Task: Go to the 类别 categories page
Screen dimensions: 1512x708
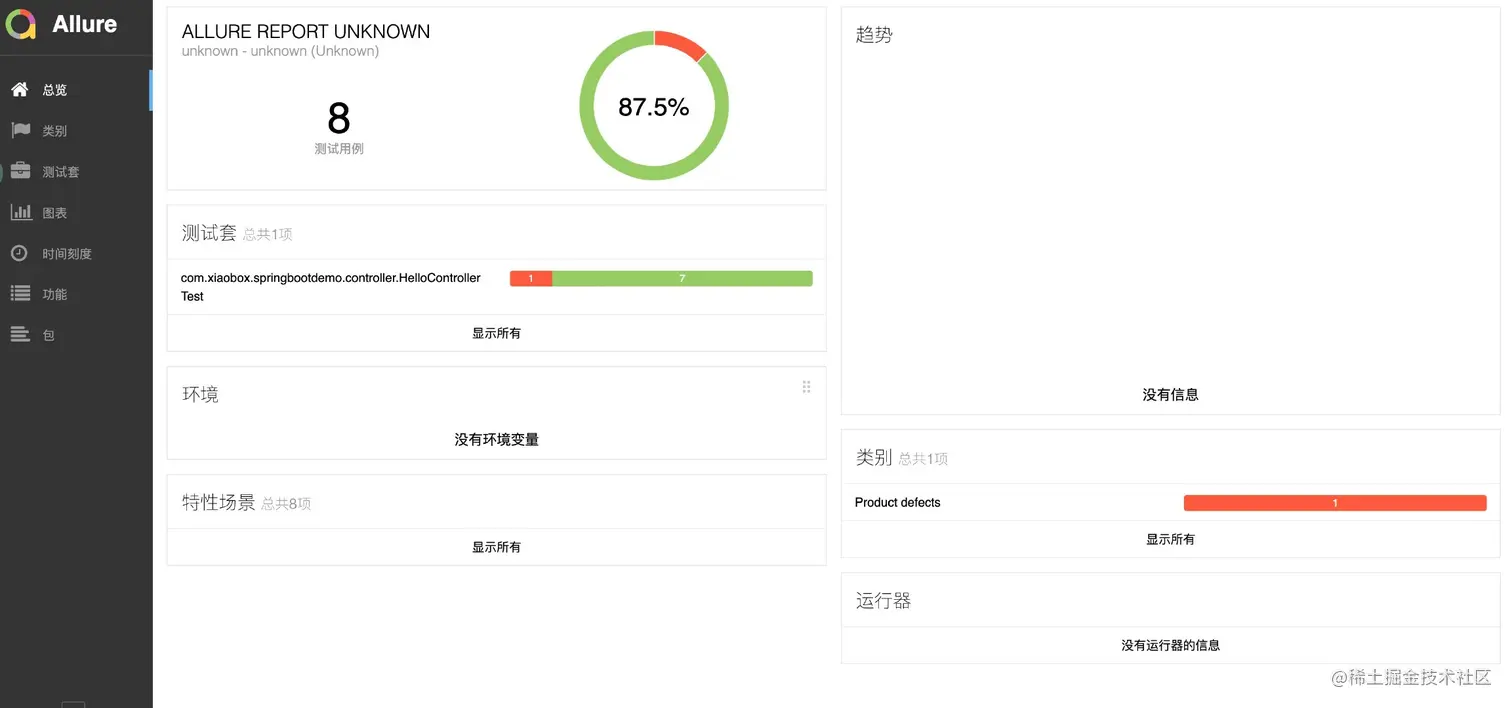Action: click(x=76, y=131)
